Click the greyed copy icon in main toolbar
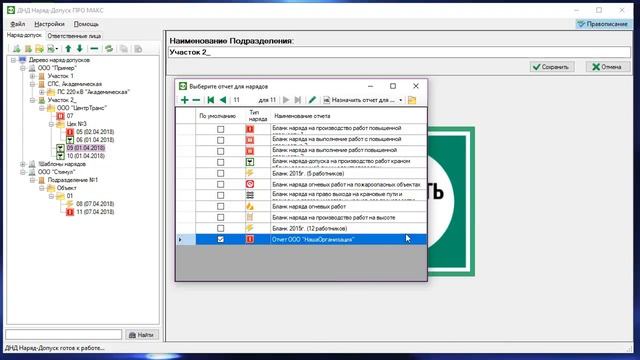 point(123,49)
